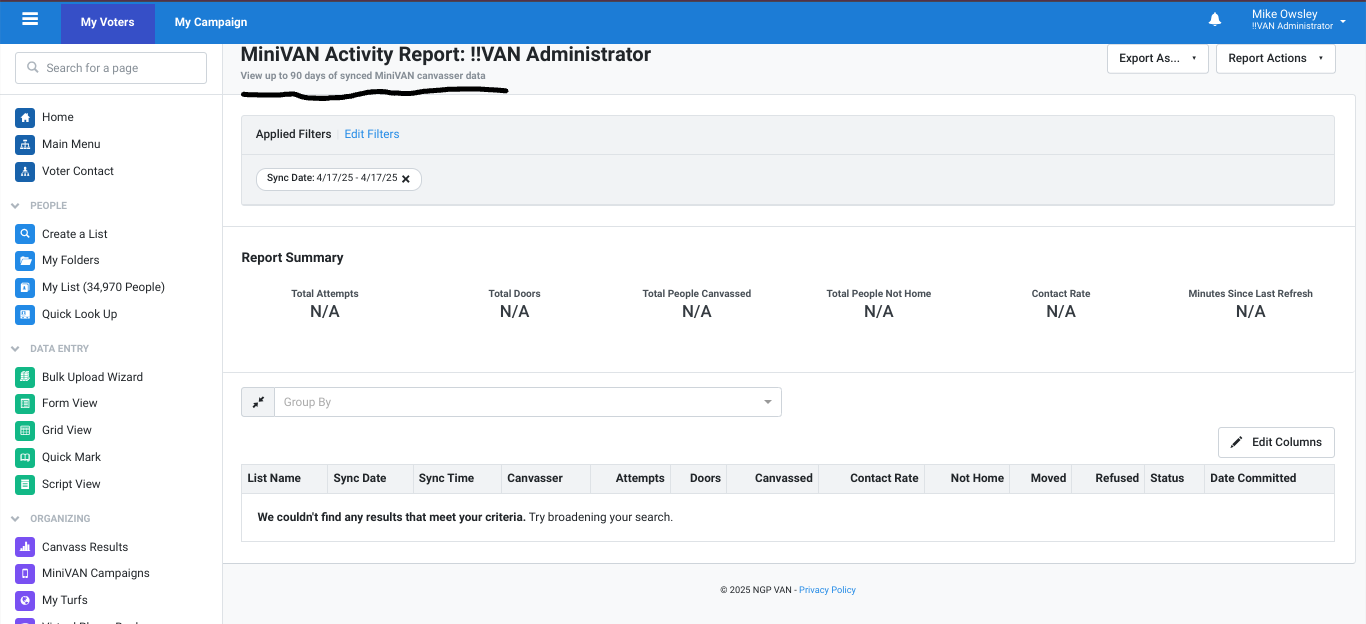Screen dimensions: 1366x624
Task: Click the pencil icon in Edit Columns
Action: pos(1237,442)
